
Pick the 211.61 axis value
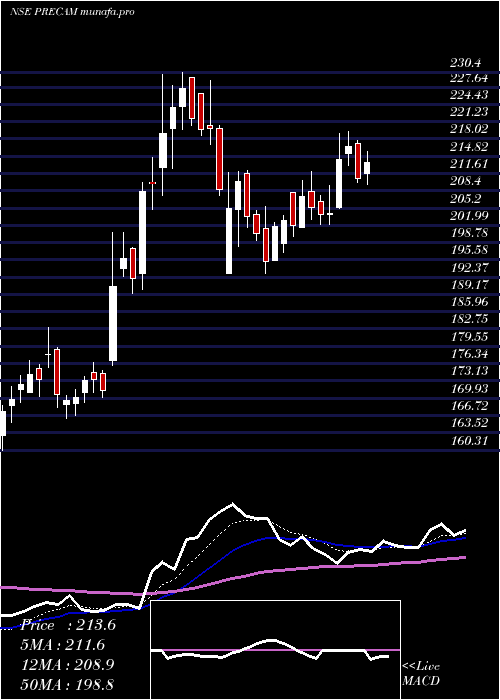470,164
